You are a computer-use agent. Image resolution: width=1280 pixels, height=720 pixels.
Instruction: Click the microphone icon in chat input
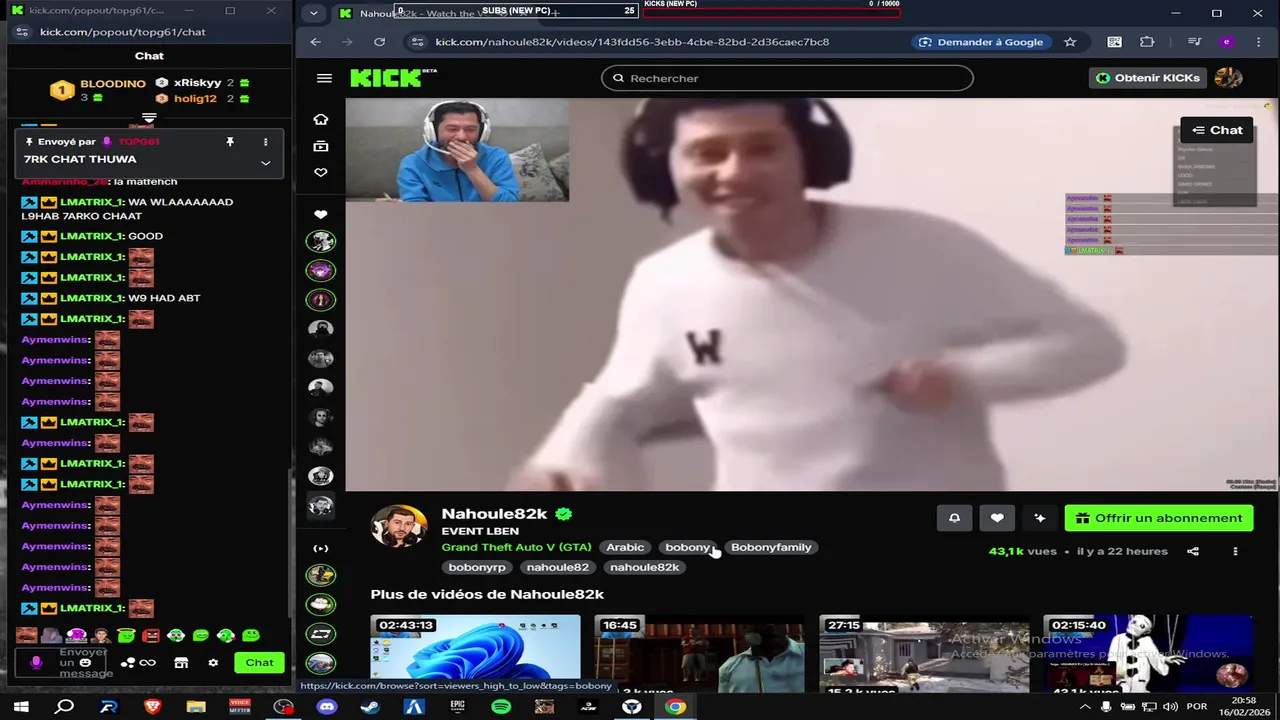[x=37, y=662]
